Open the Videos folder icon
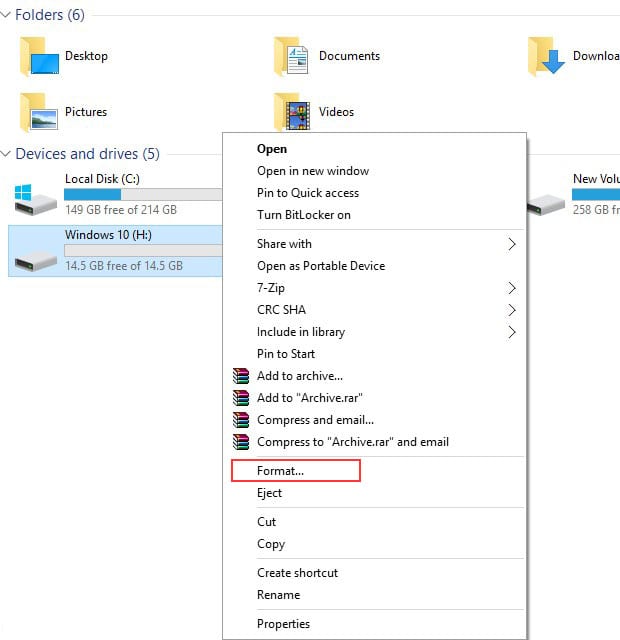Screen dimensions: 620x640 tap(292, 113)
